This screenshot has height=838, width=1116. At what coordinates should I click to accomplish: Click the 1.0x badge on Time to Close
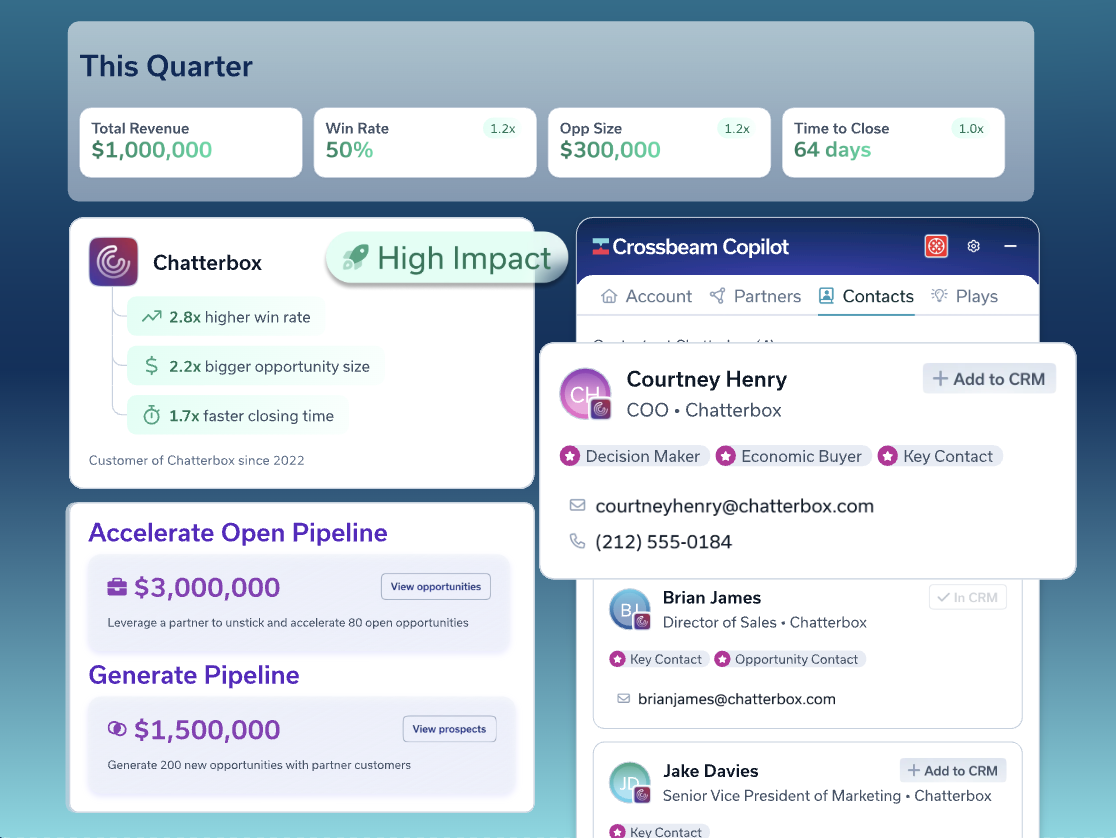pos(971,129)
